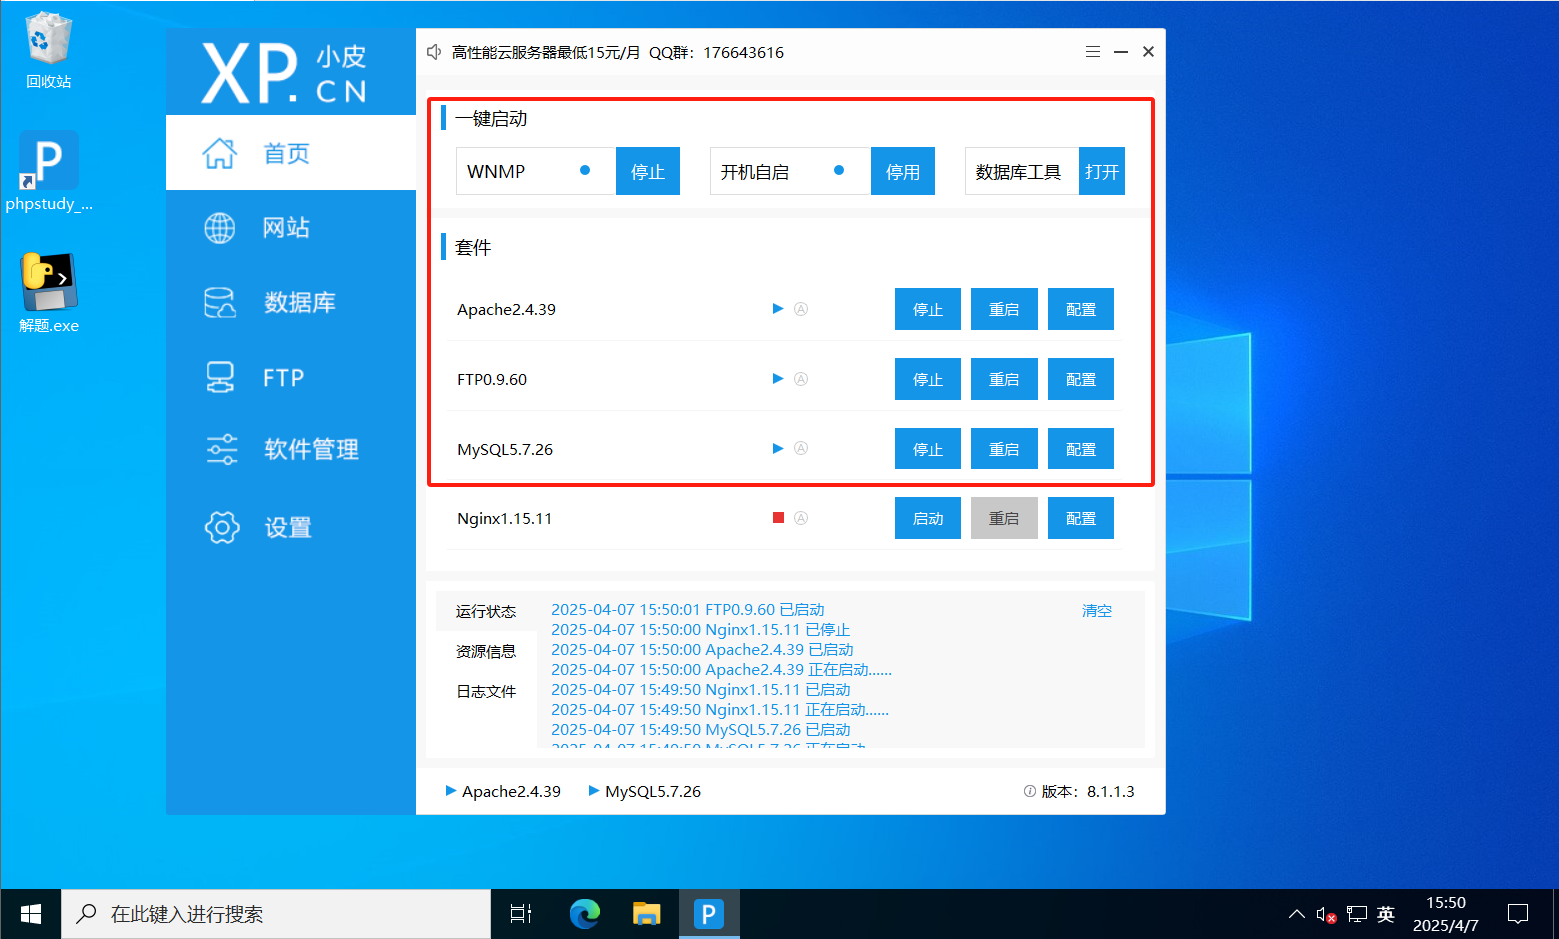Viewport: 1559px width, 939px height.
Task: Toggle the WNMP status dot
Action: point(585,170)
